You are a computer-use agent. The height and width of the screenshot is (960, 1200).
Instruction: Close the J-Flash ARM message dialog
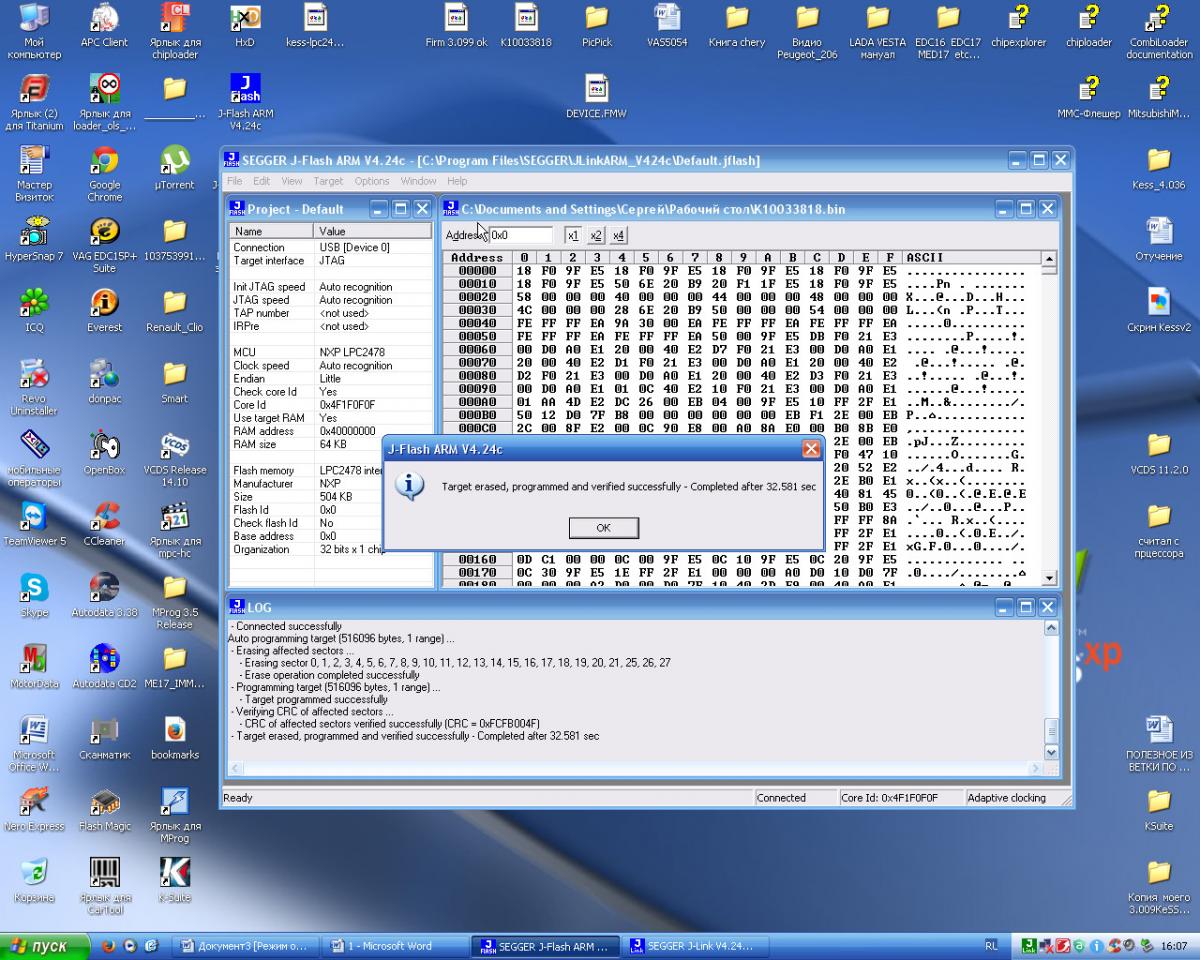tap(811, 449)
